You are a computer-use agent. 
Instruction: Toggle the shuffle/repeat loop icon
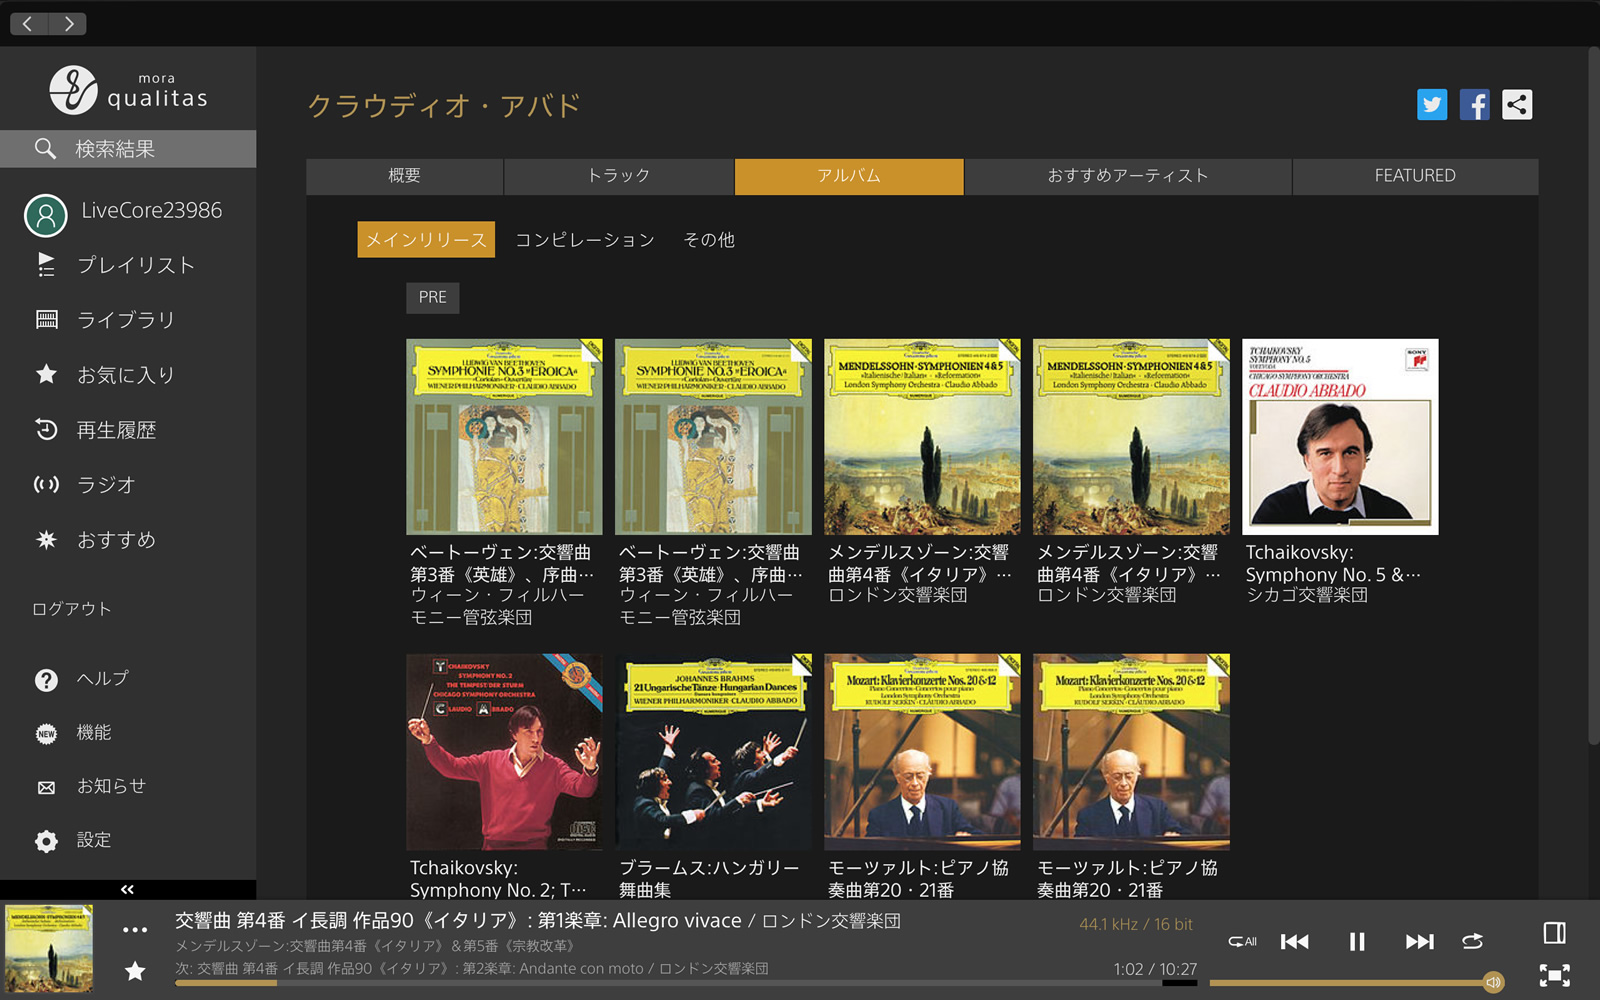(x=1472, y=942)
